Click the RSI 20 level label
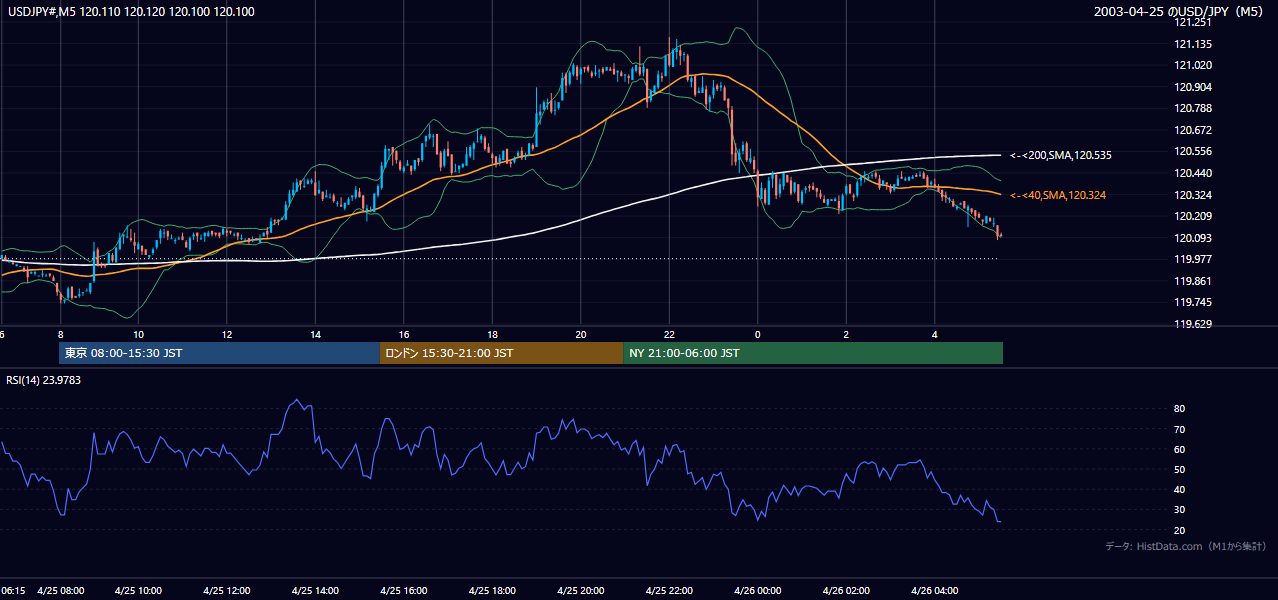 (x=1180, y=530)
